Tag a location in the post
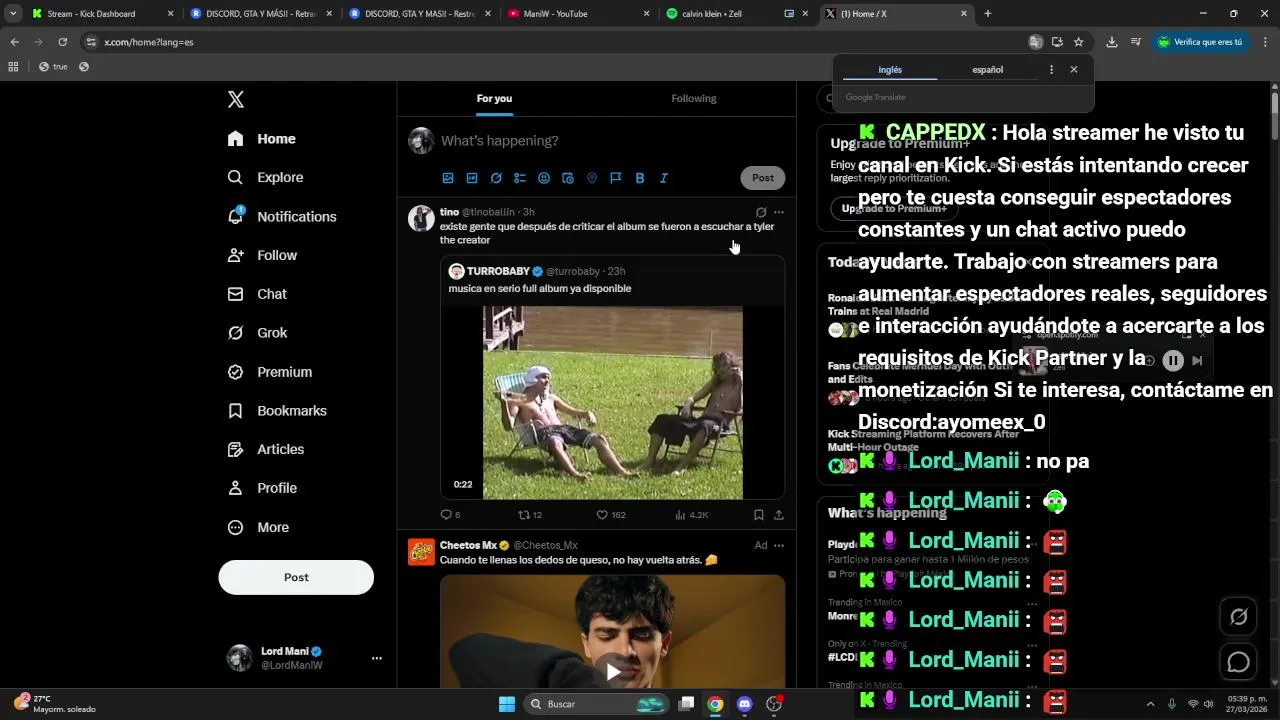 tap(592, 178)
